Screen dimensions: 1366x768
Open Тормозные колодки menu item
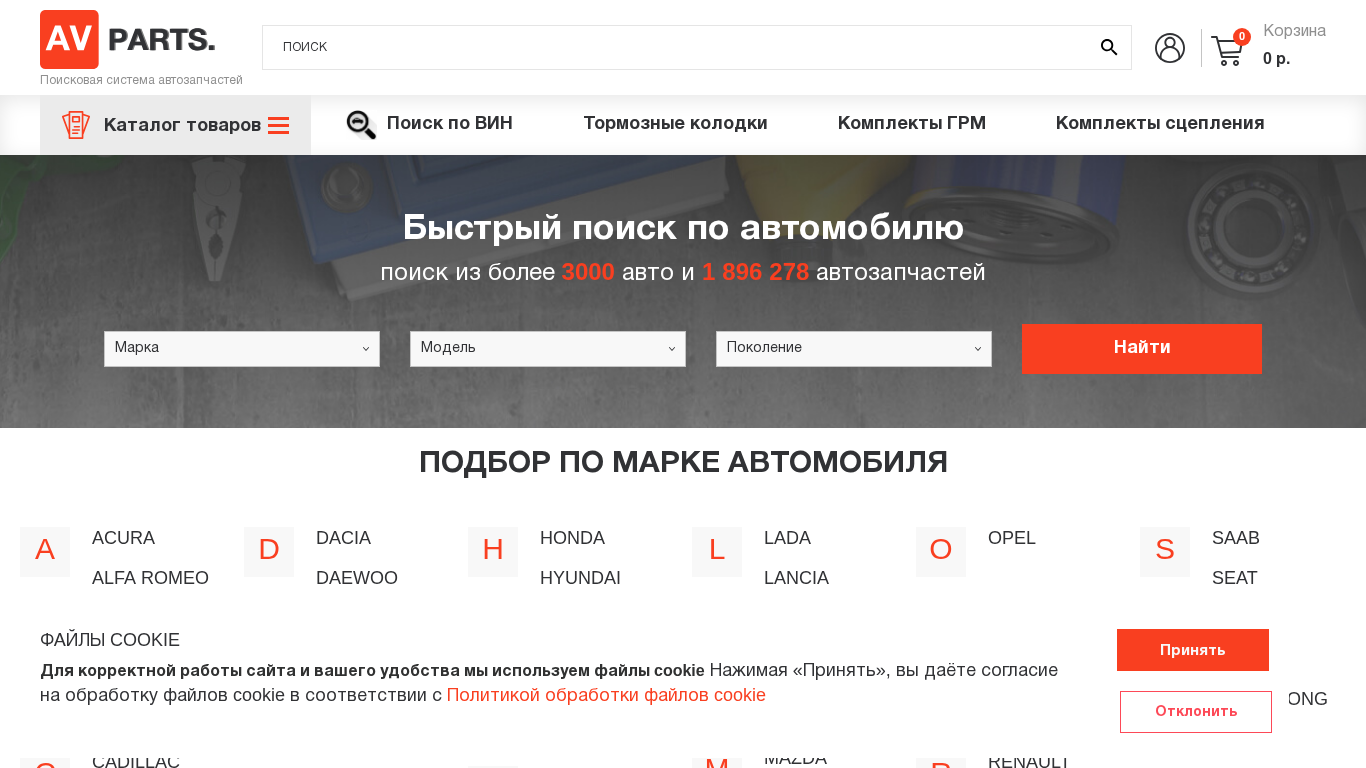click(x=675, y=124)
